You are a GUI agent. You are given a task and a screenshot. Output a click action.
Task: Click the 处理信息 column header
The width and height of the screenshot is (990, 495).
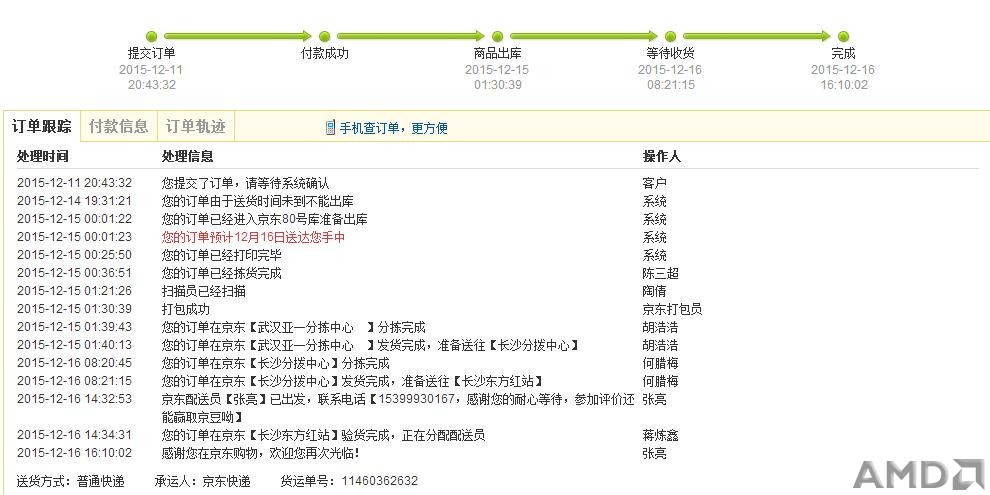click(x=188, y=157)
